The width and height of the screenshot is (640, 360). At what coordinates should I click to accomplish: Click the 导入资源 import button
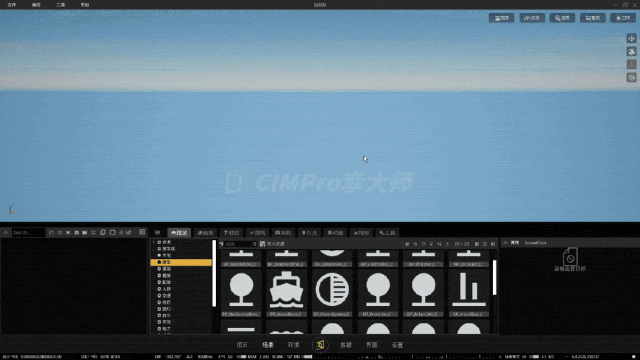(272, 244)
